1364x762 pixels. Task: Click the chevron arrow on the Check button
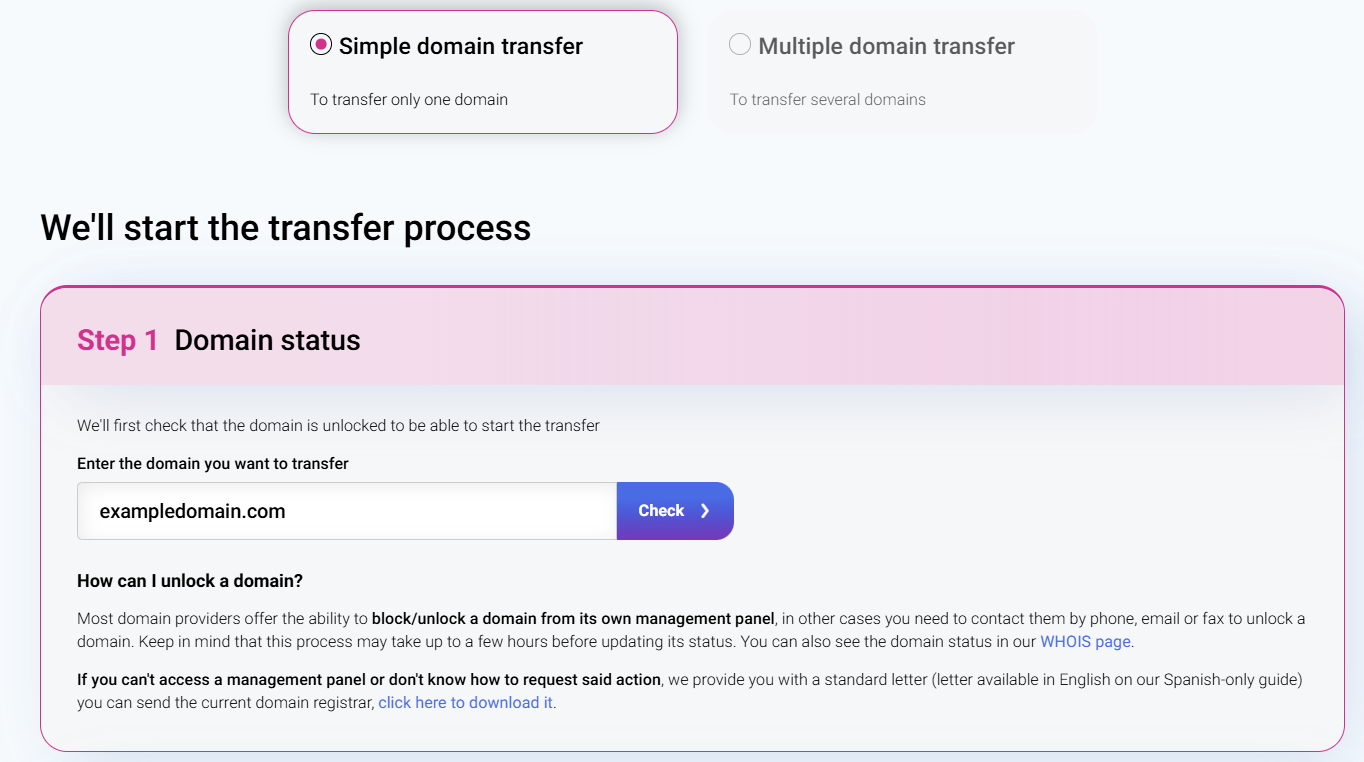point(705,511)
